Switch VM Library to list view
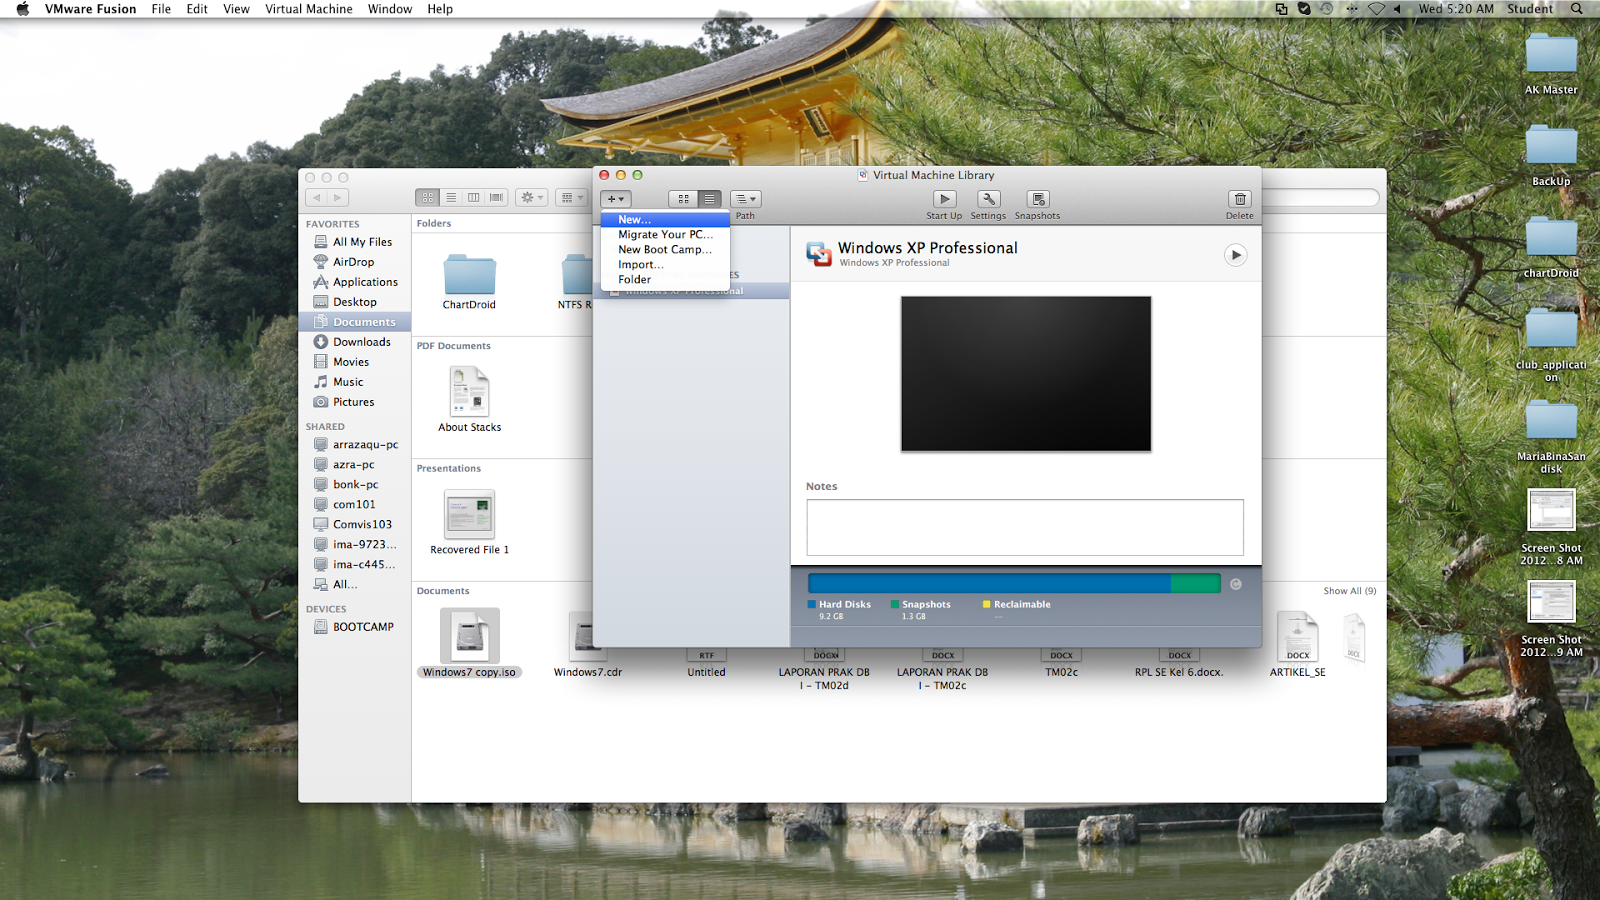The height and width of the screenshot is (900, 1600). point(709,199)
